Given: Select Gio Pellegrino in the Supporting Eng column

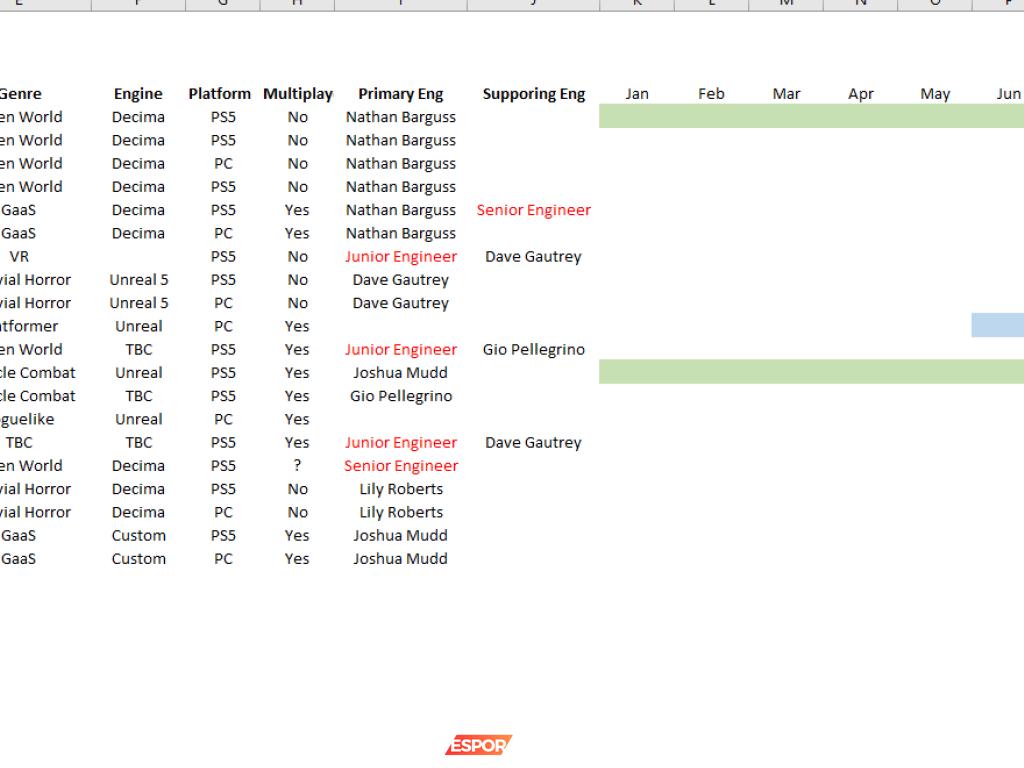Looking at the screenshot, I should (x=533, y=350).
